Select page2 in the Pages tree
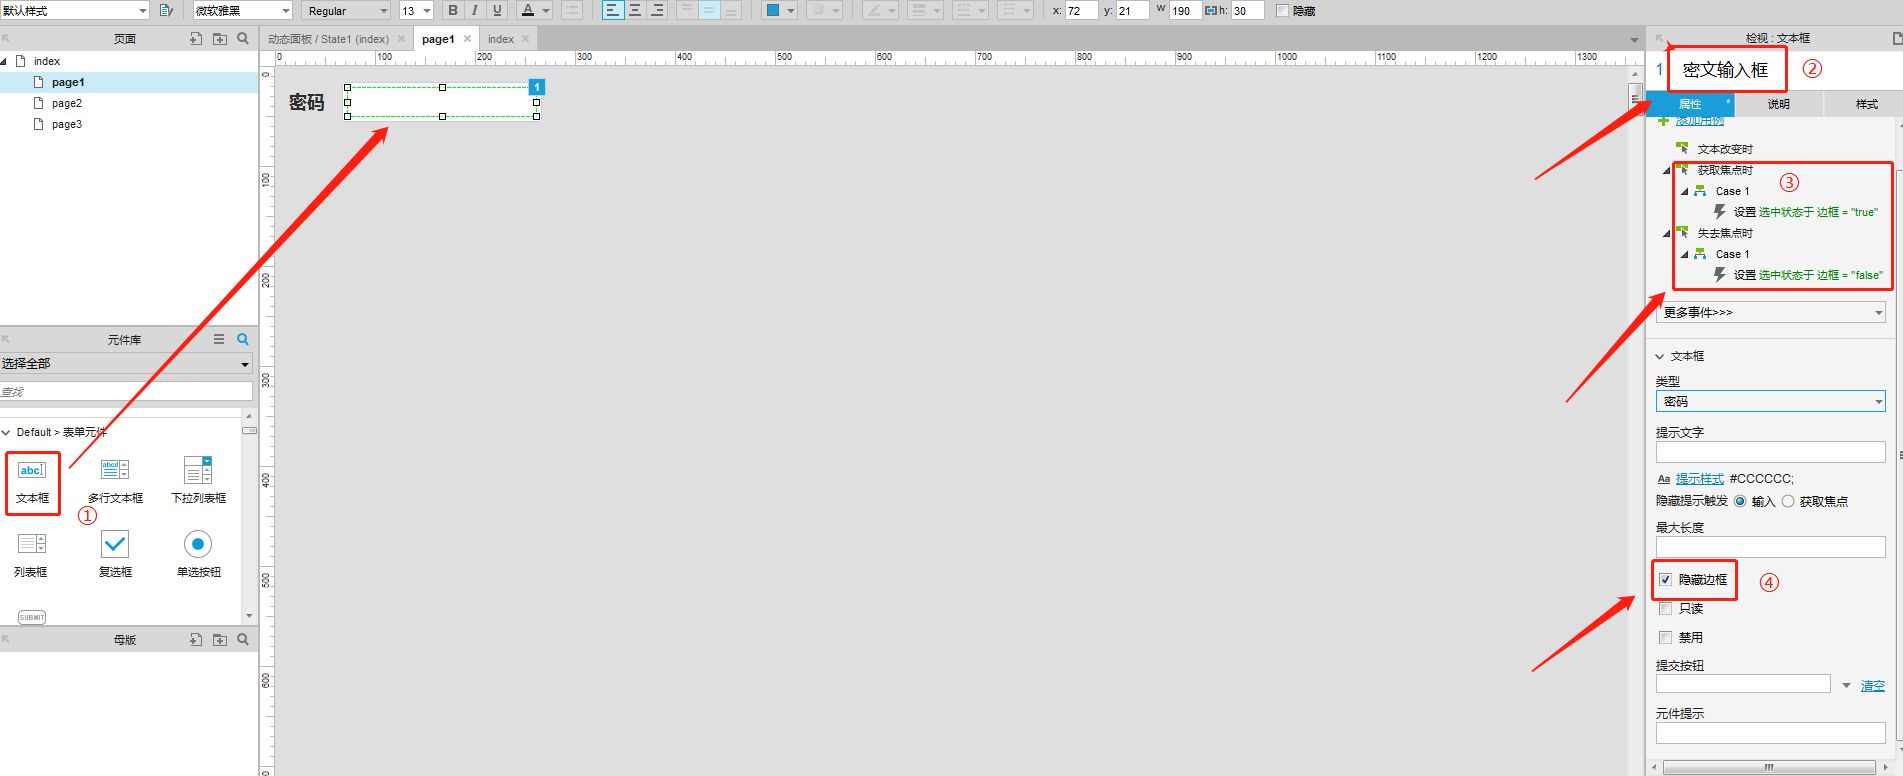 point(67,103)
